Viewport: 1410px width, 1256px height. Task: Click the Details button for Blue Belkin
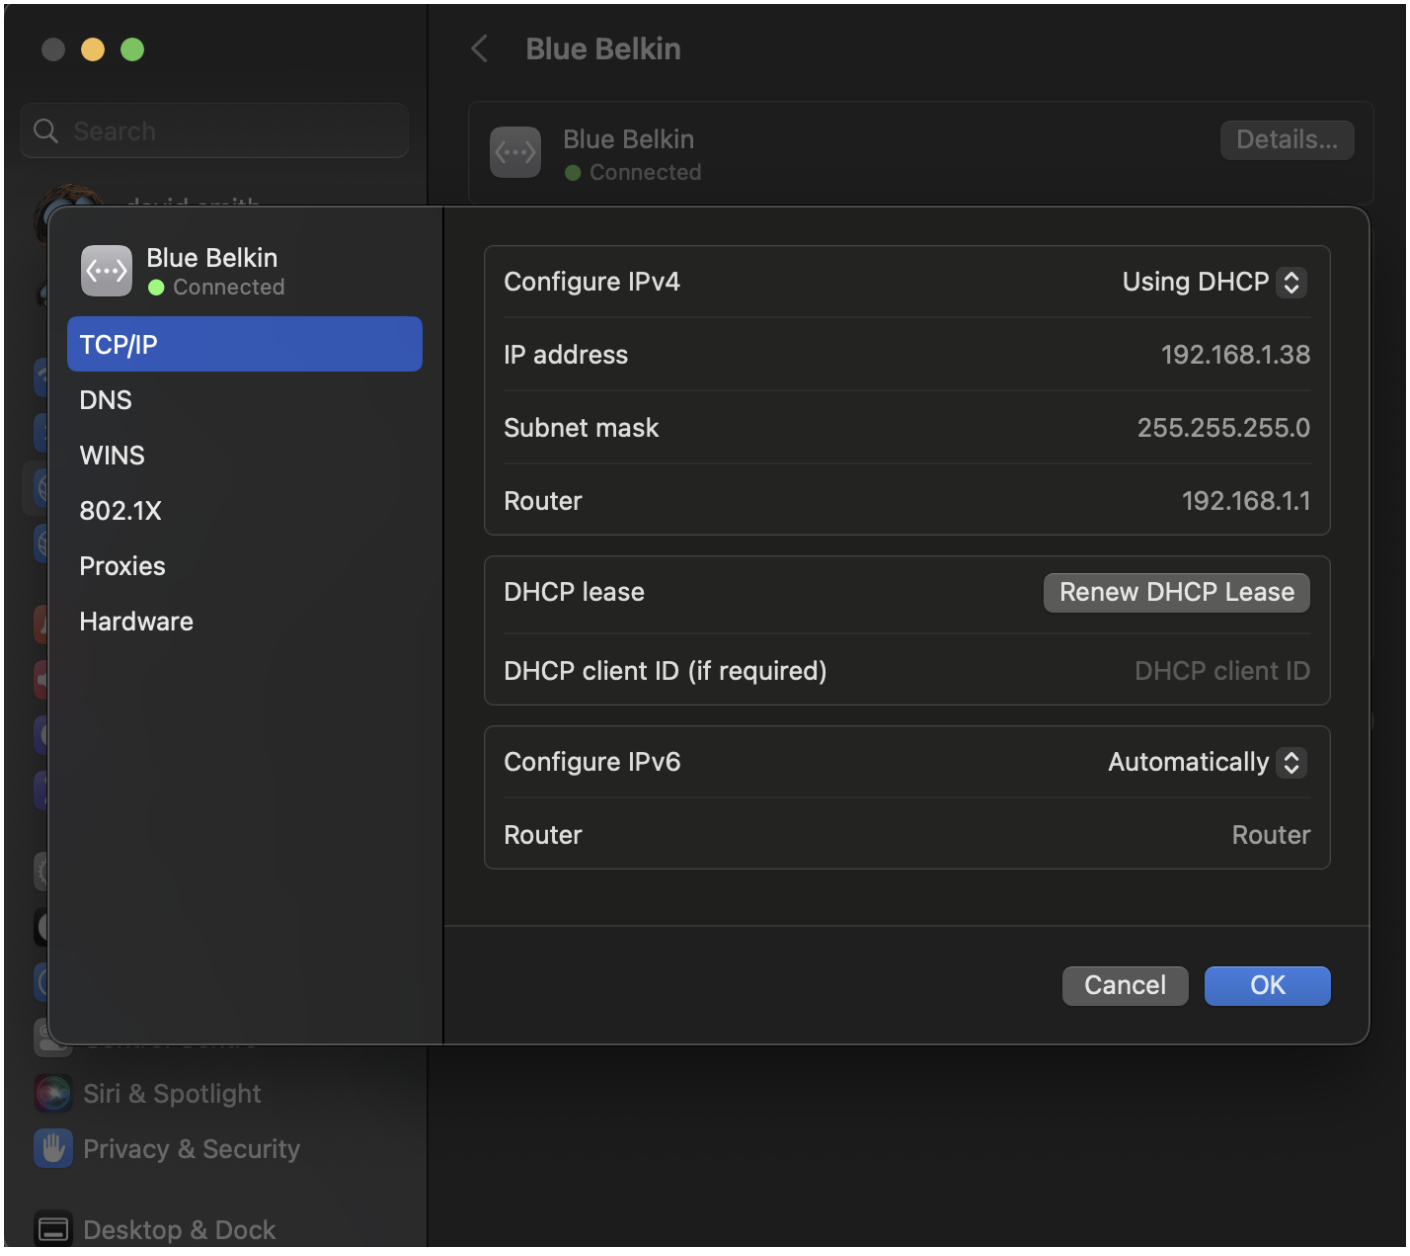[1286, 139]
